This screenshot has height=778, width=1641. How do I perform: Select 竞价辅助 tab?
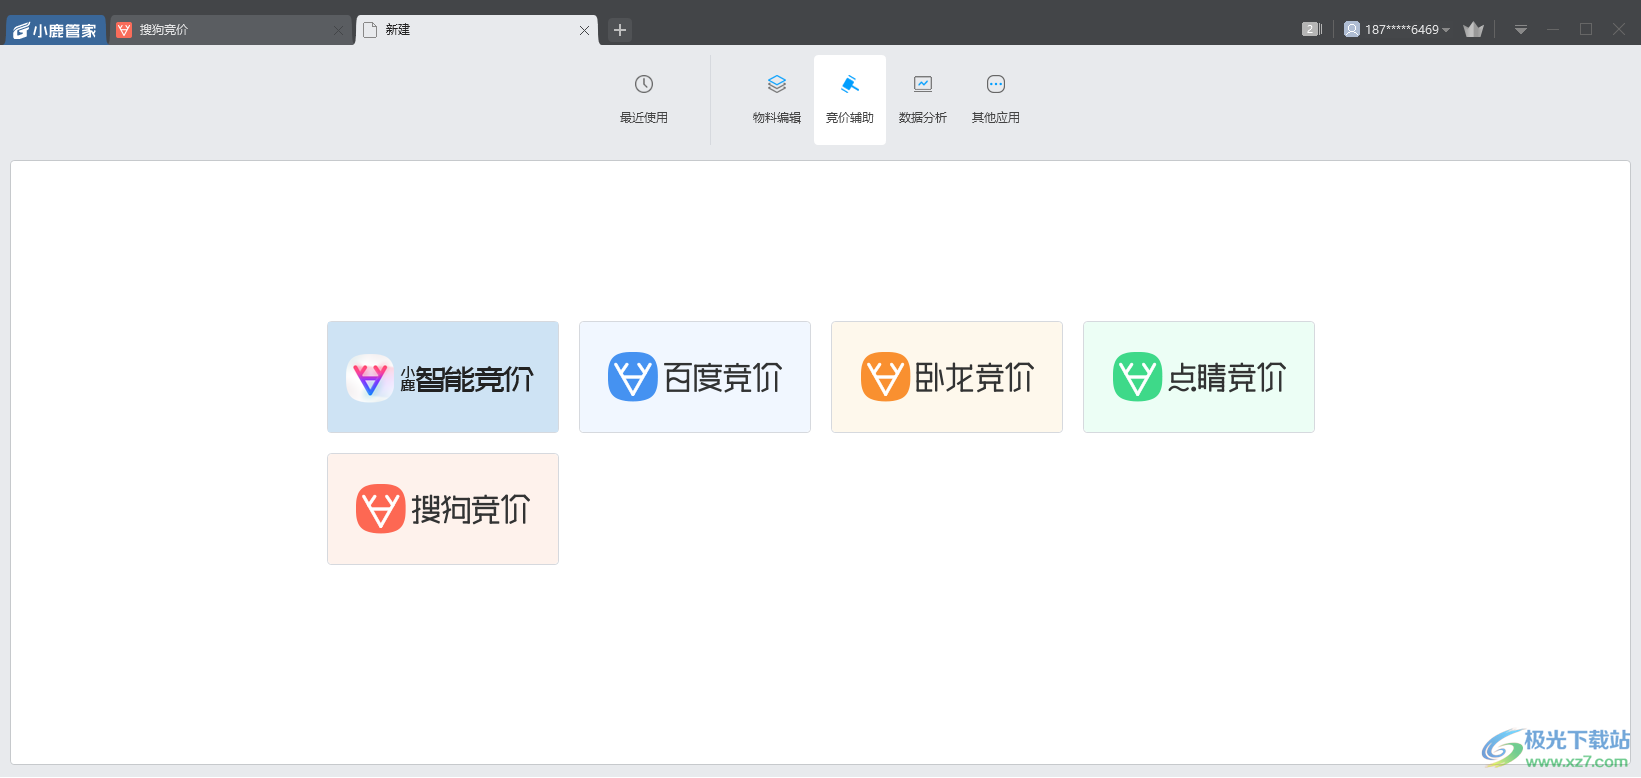coord(850,100)
